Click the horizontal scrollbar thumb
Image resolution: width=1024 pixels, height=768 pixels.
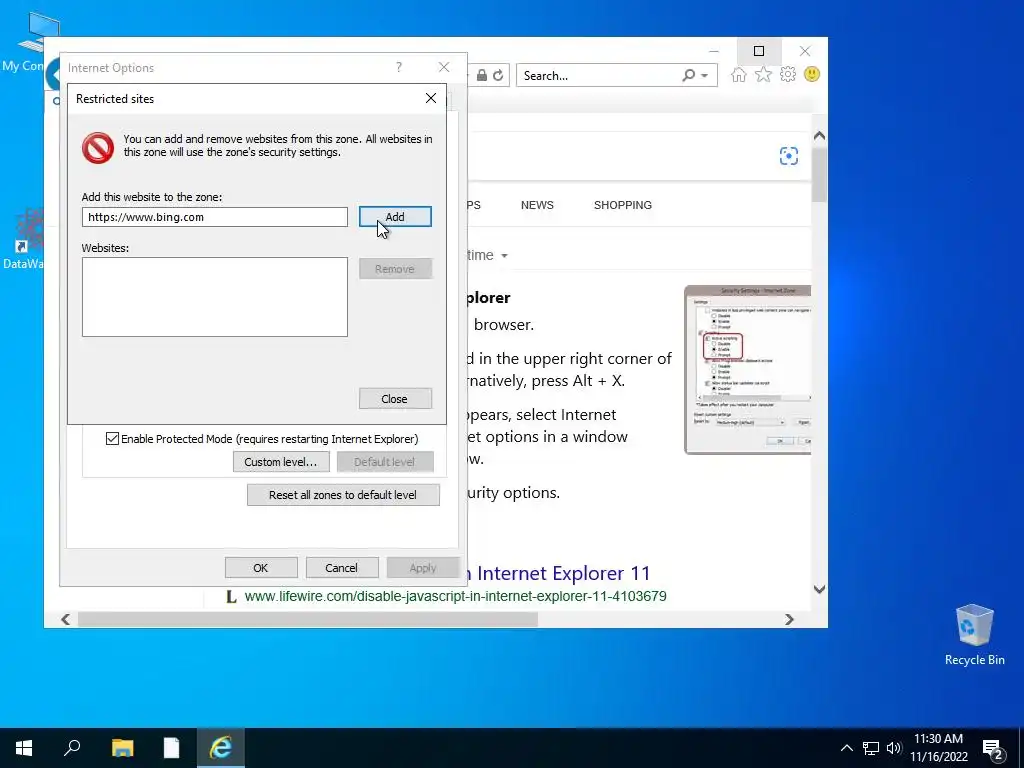point(308,619)
